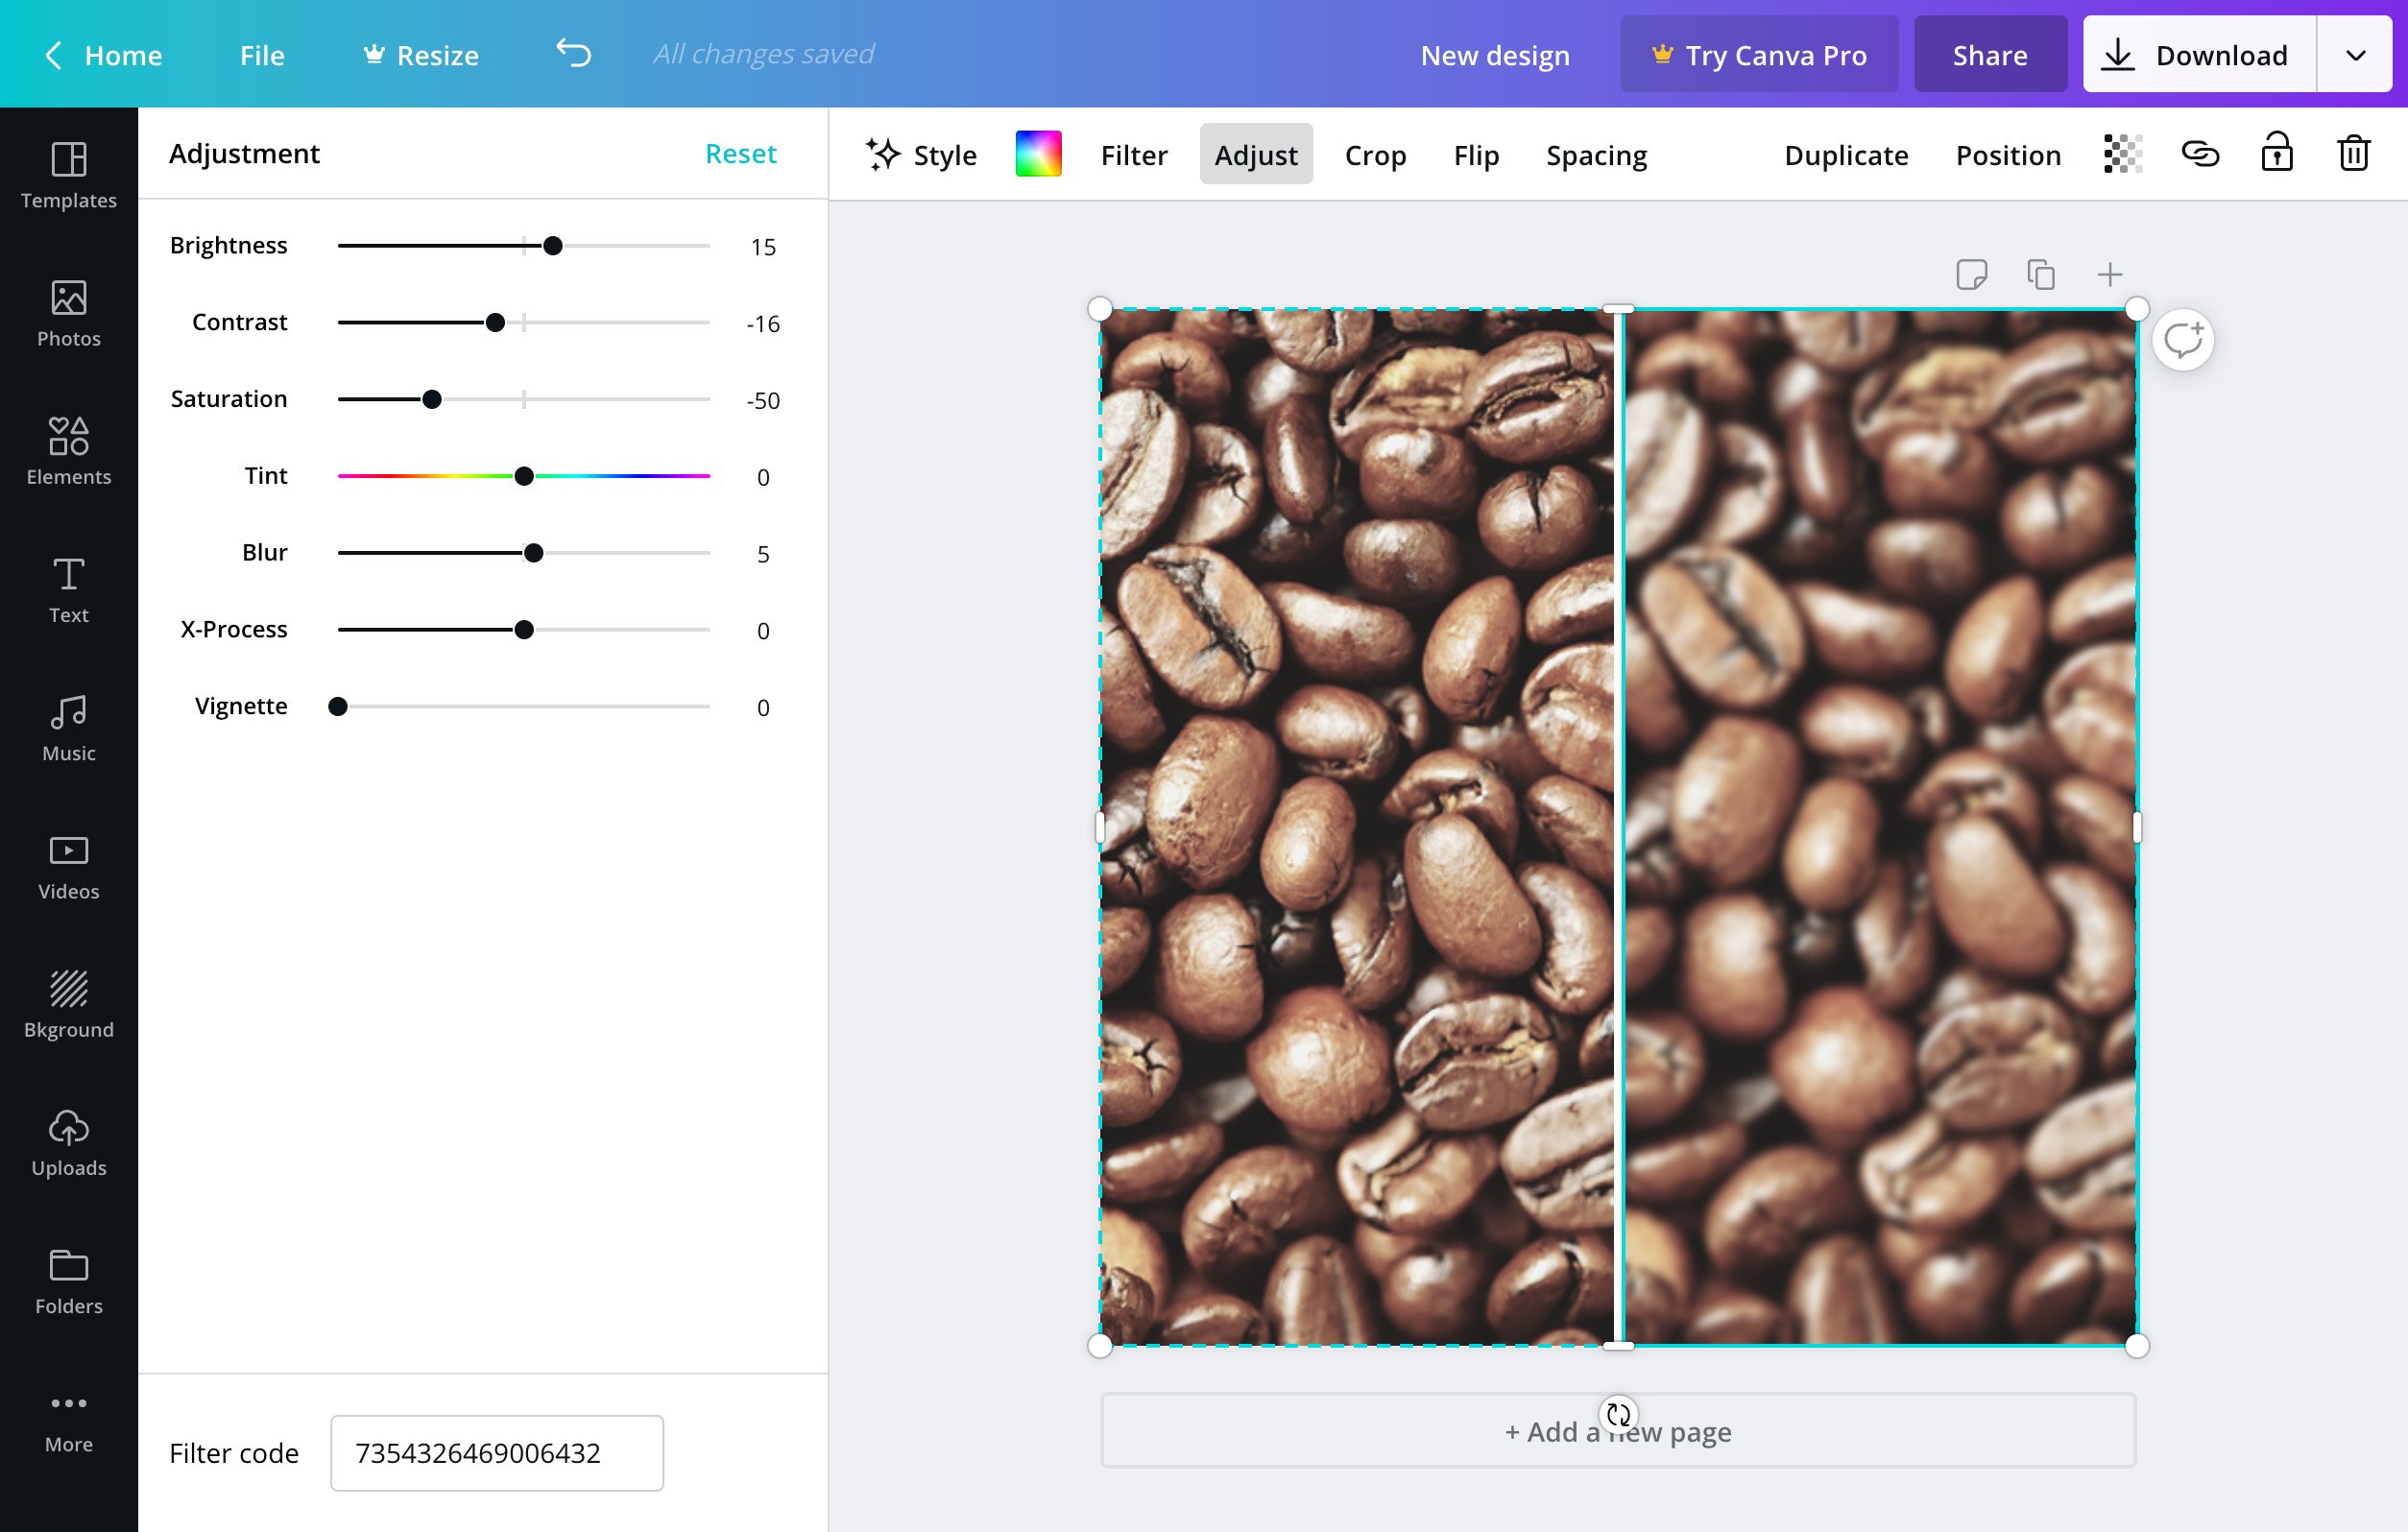Viewport: 2408px width, 1532px height.
Task: Click the Delete icon in toolbar
Action: pos(2353,155)
